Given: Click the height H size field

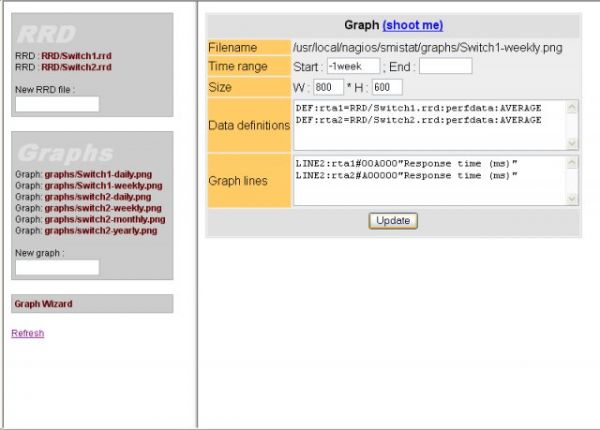Looking at the screenshot, I should point(386,87).
